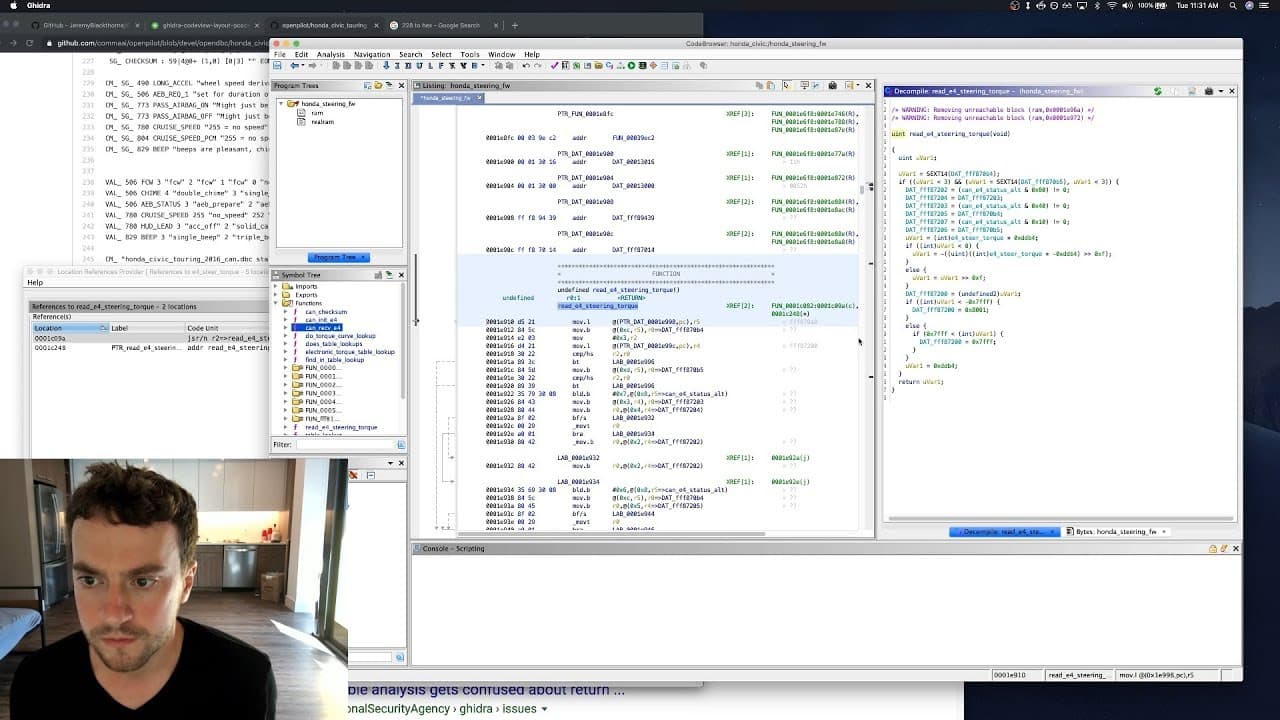Select do_torque_curve_lookup function
Screen dimensions: 1280x720
click(x=340, y=336)
